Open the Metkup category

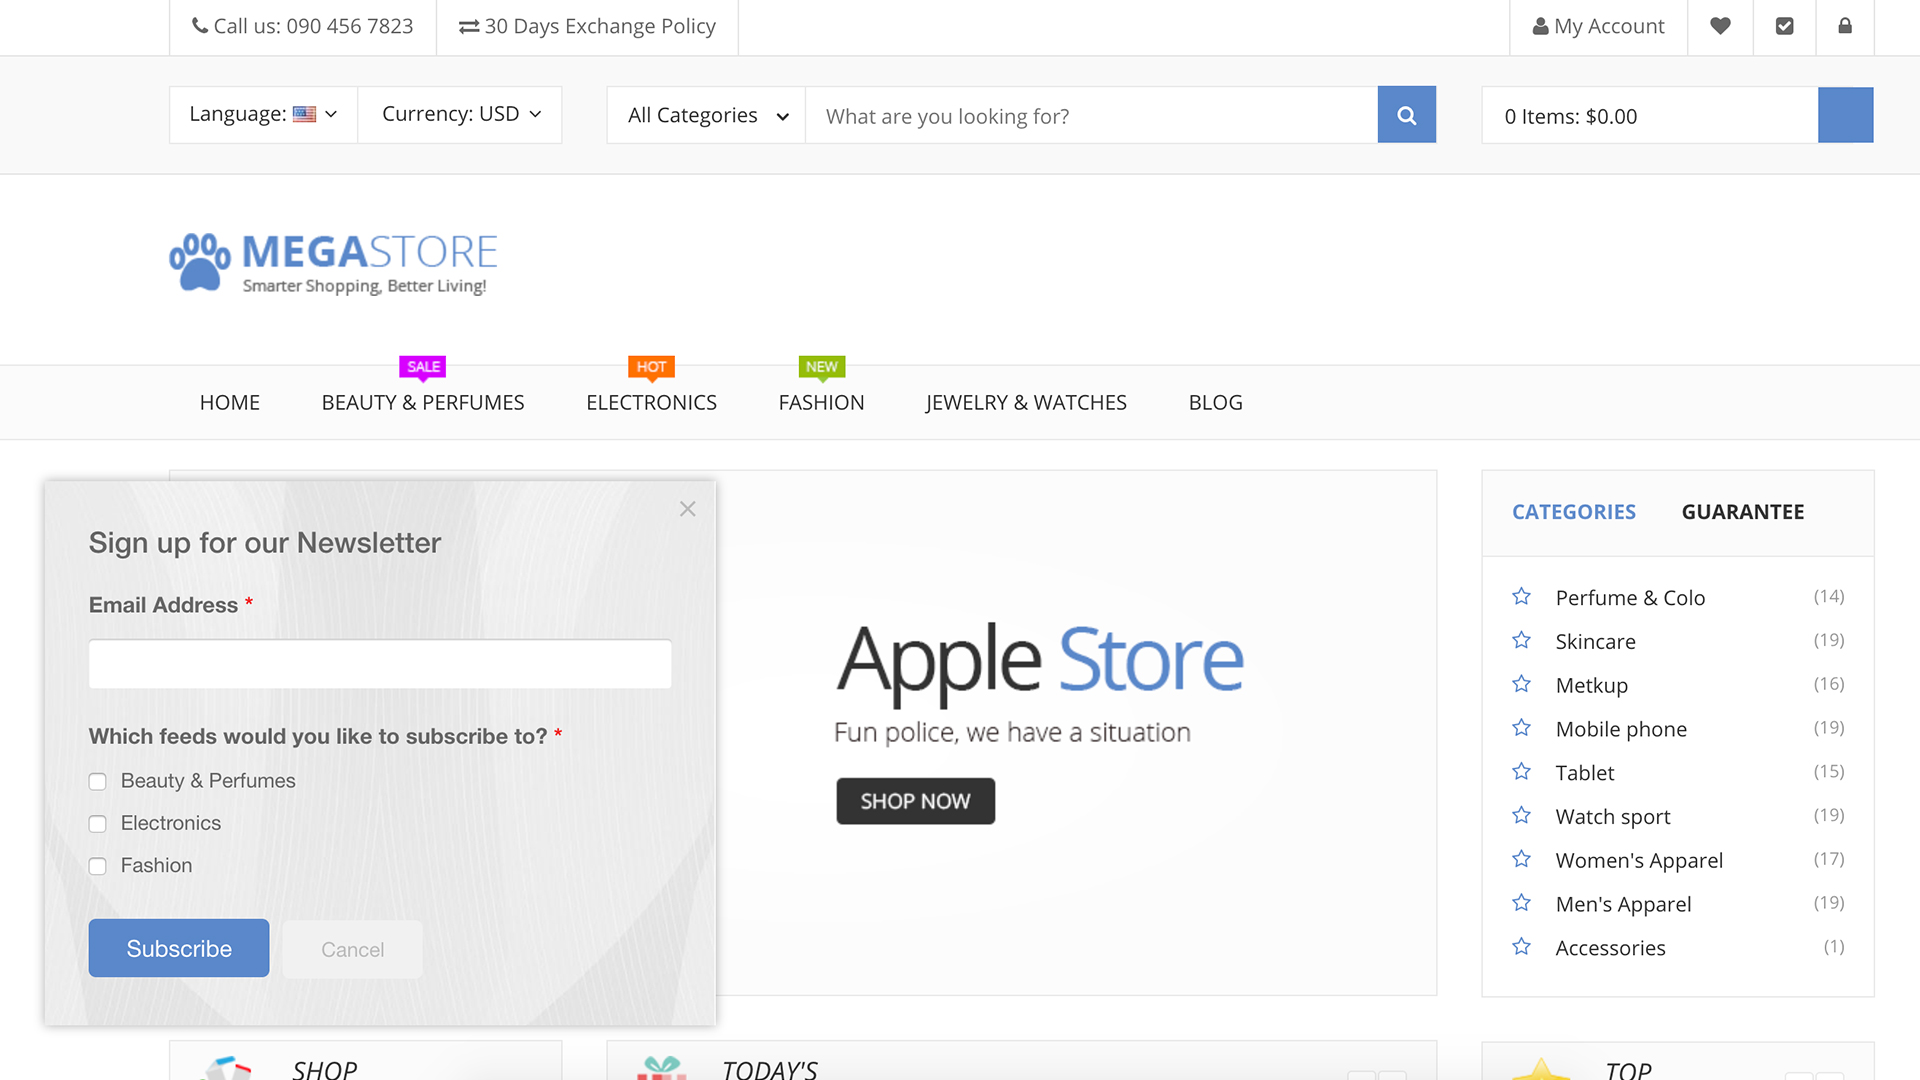pos(1592,686)
